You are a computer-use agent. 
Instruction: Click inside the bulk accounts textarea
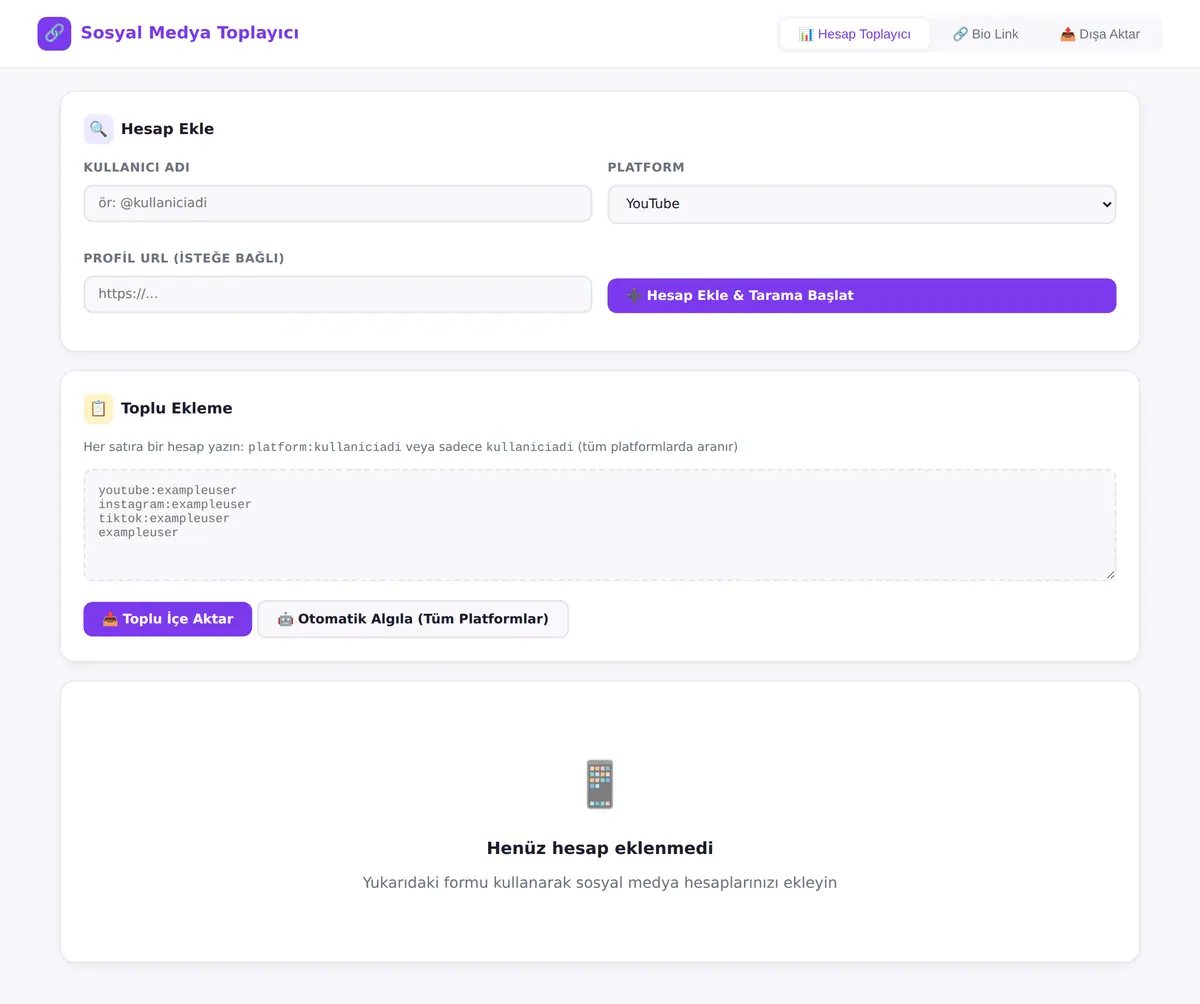[x=600, y=525]
